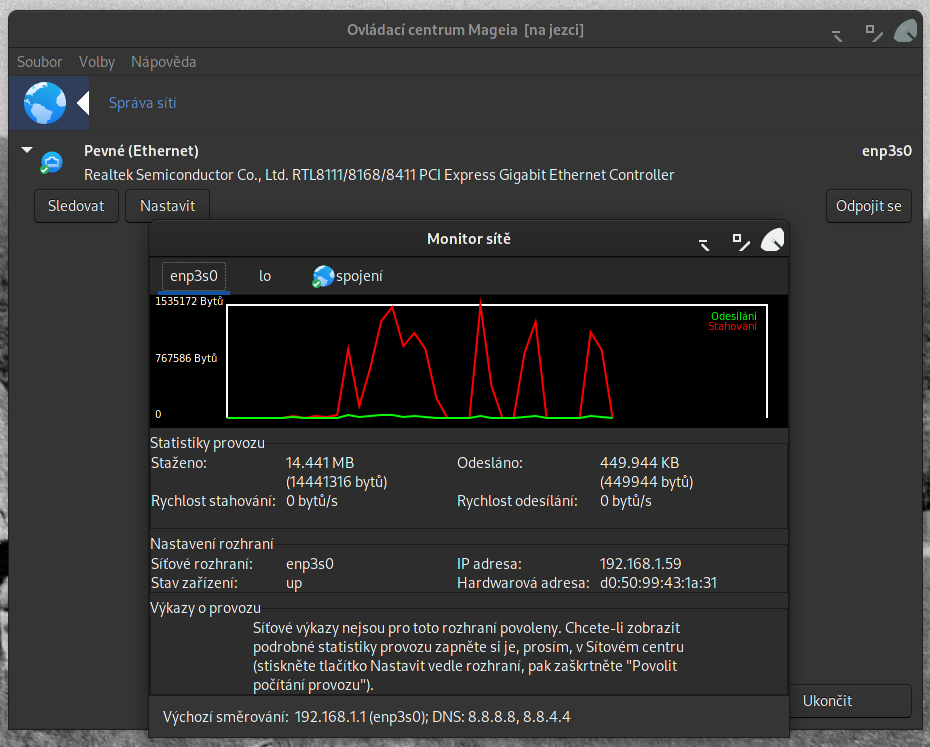Click the globe icon on the spojení tab

(323, 276)
